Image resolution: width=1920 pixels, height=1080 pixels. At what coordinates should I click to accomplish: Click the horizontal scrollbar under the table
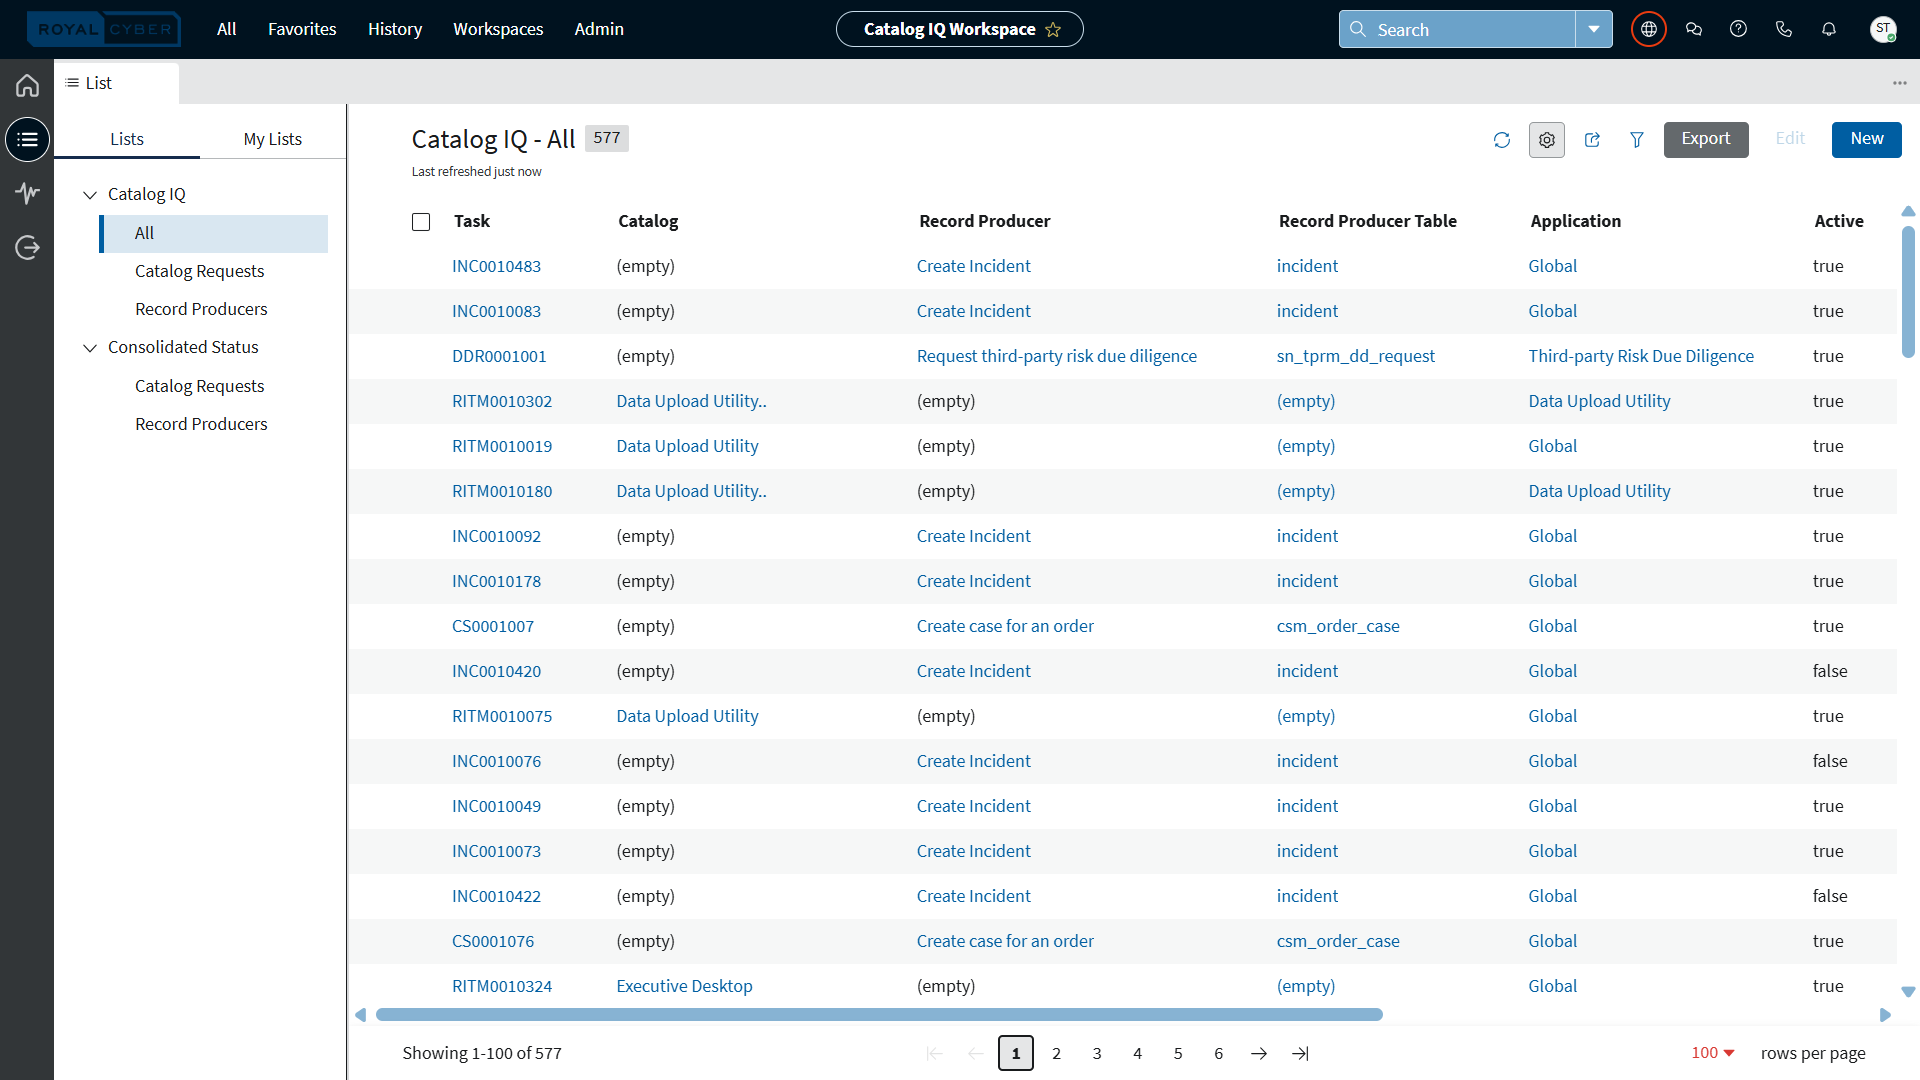pyautogui.click(x=878, y=1015)
